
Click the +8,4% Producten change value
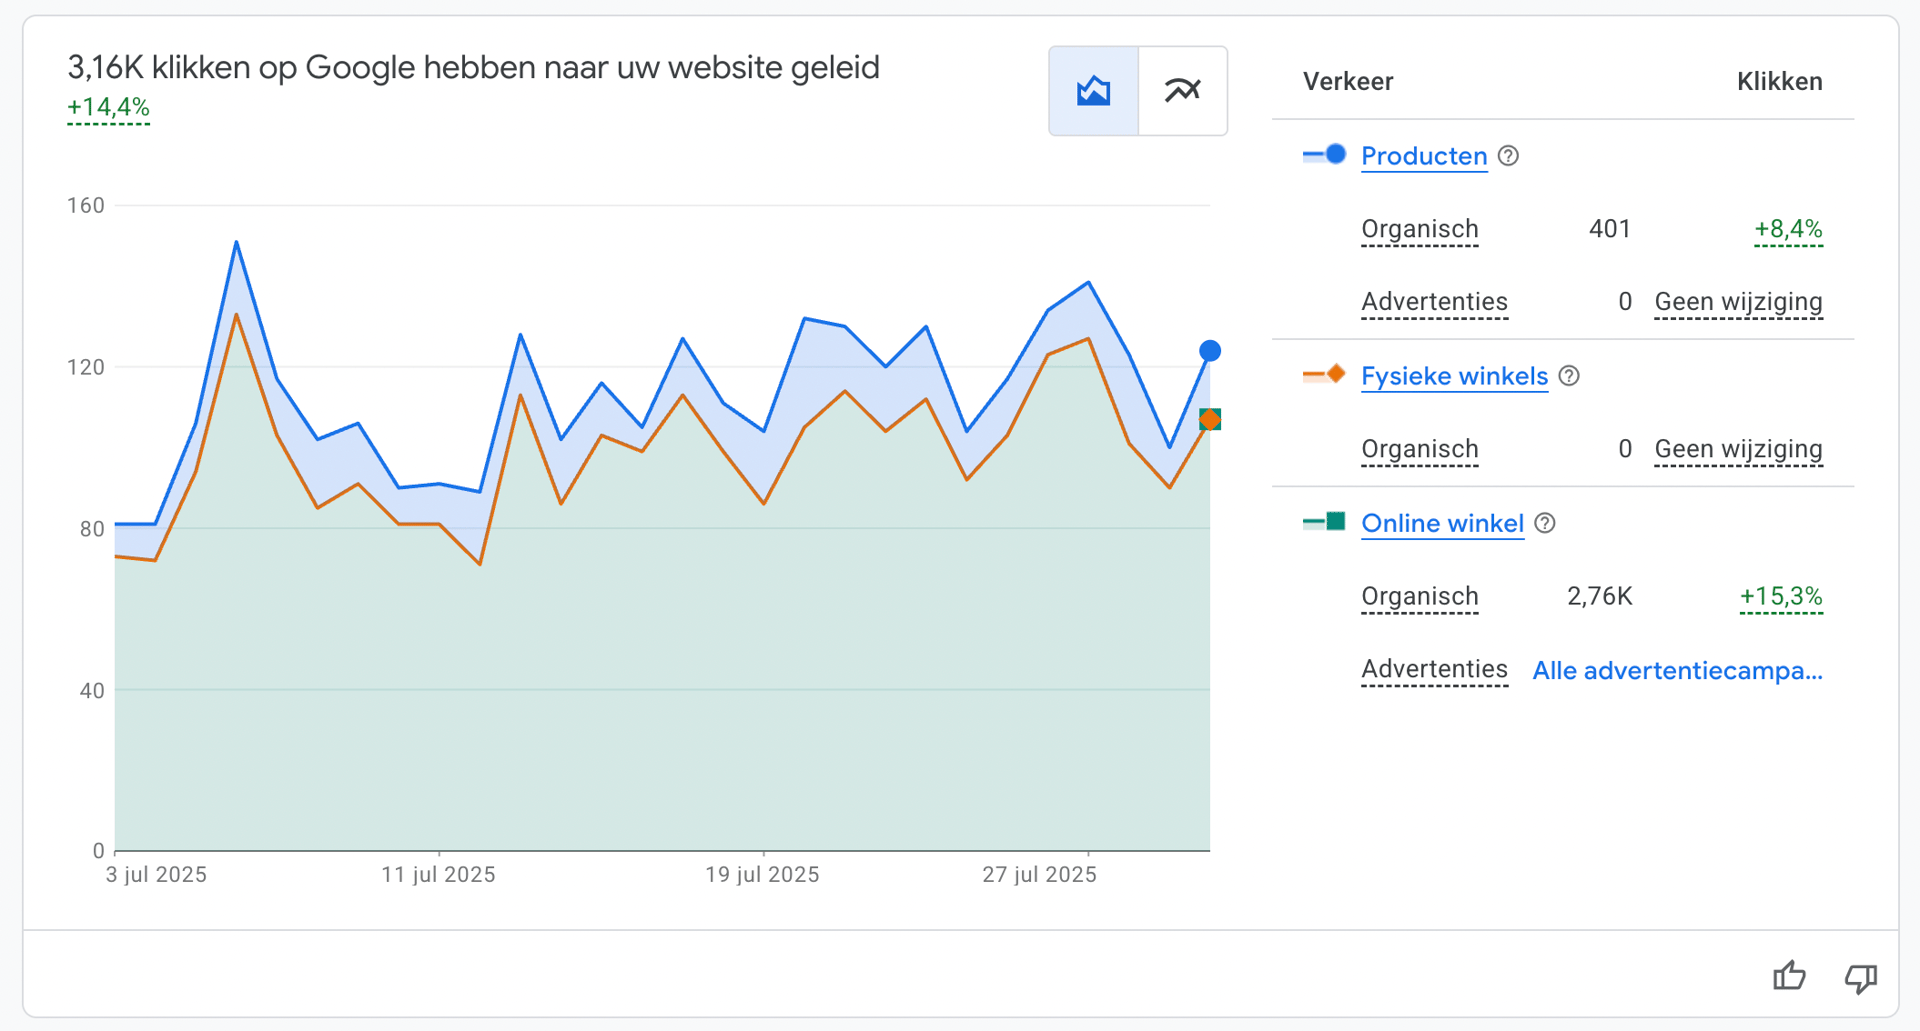coord(1788,229)
